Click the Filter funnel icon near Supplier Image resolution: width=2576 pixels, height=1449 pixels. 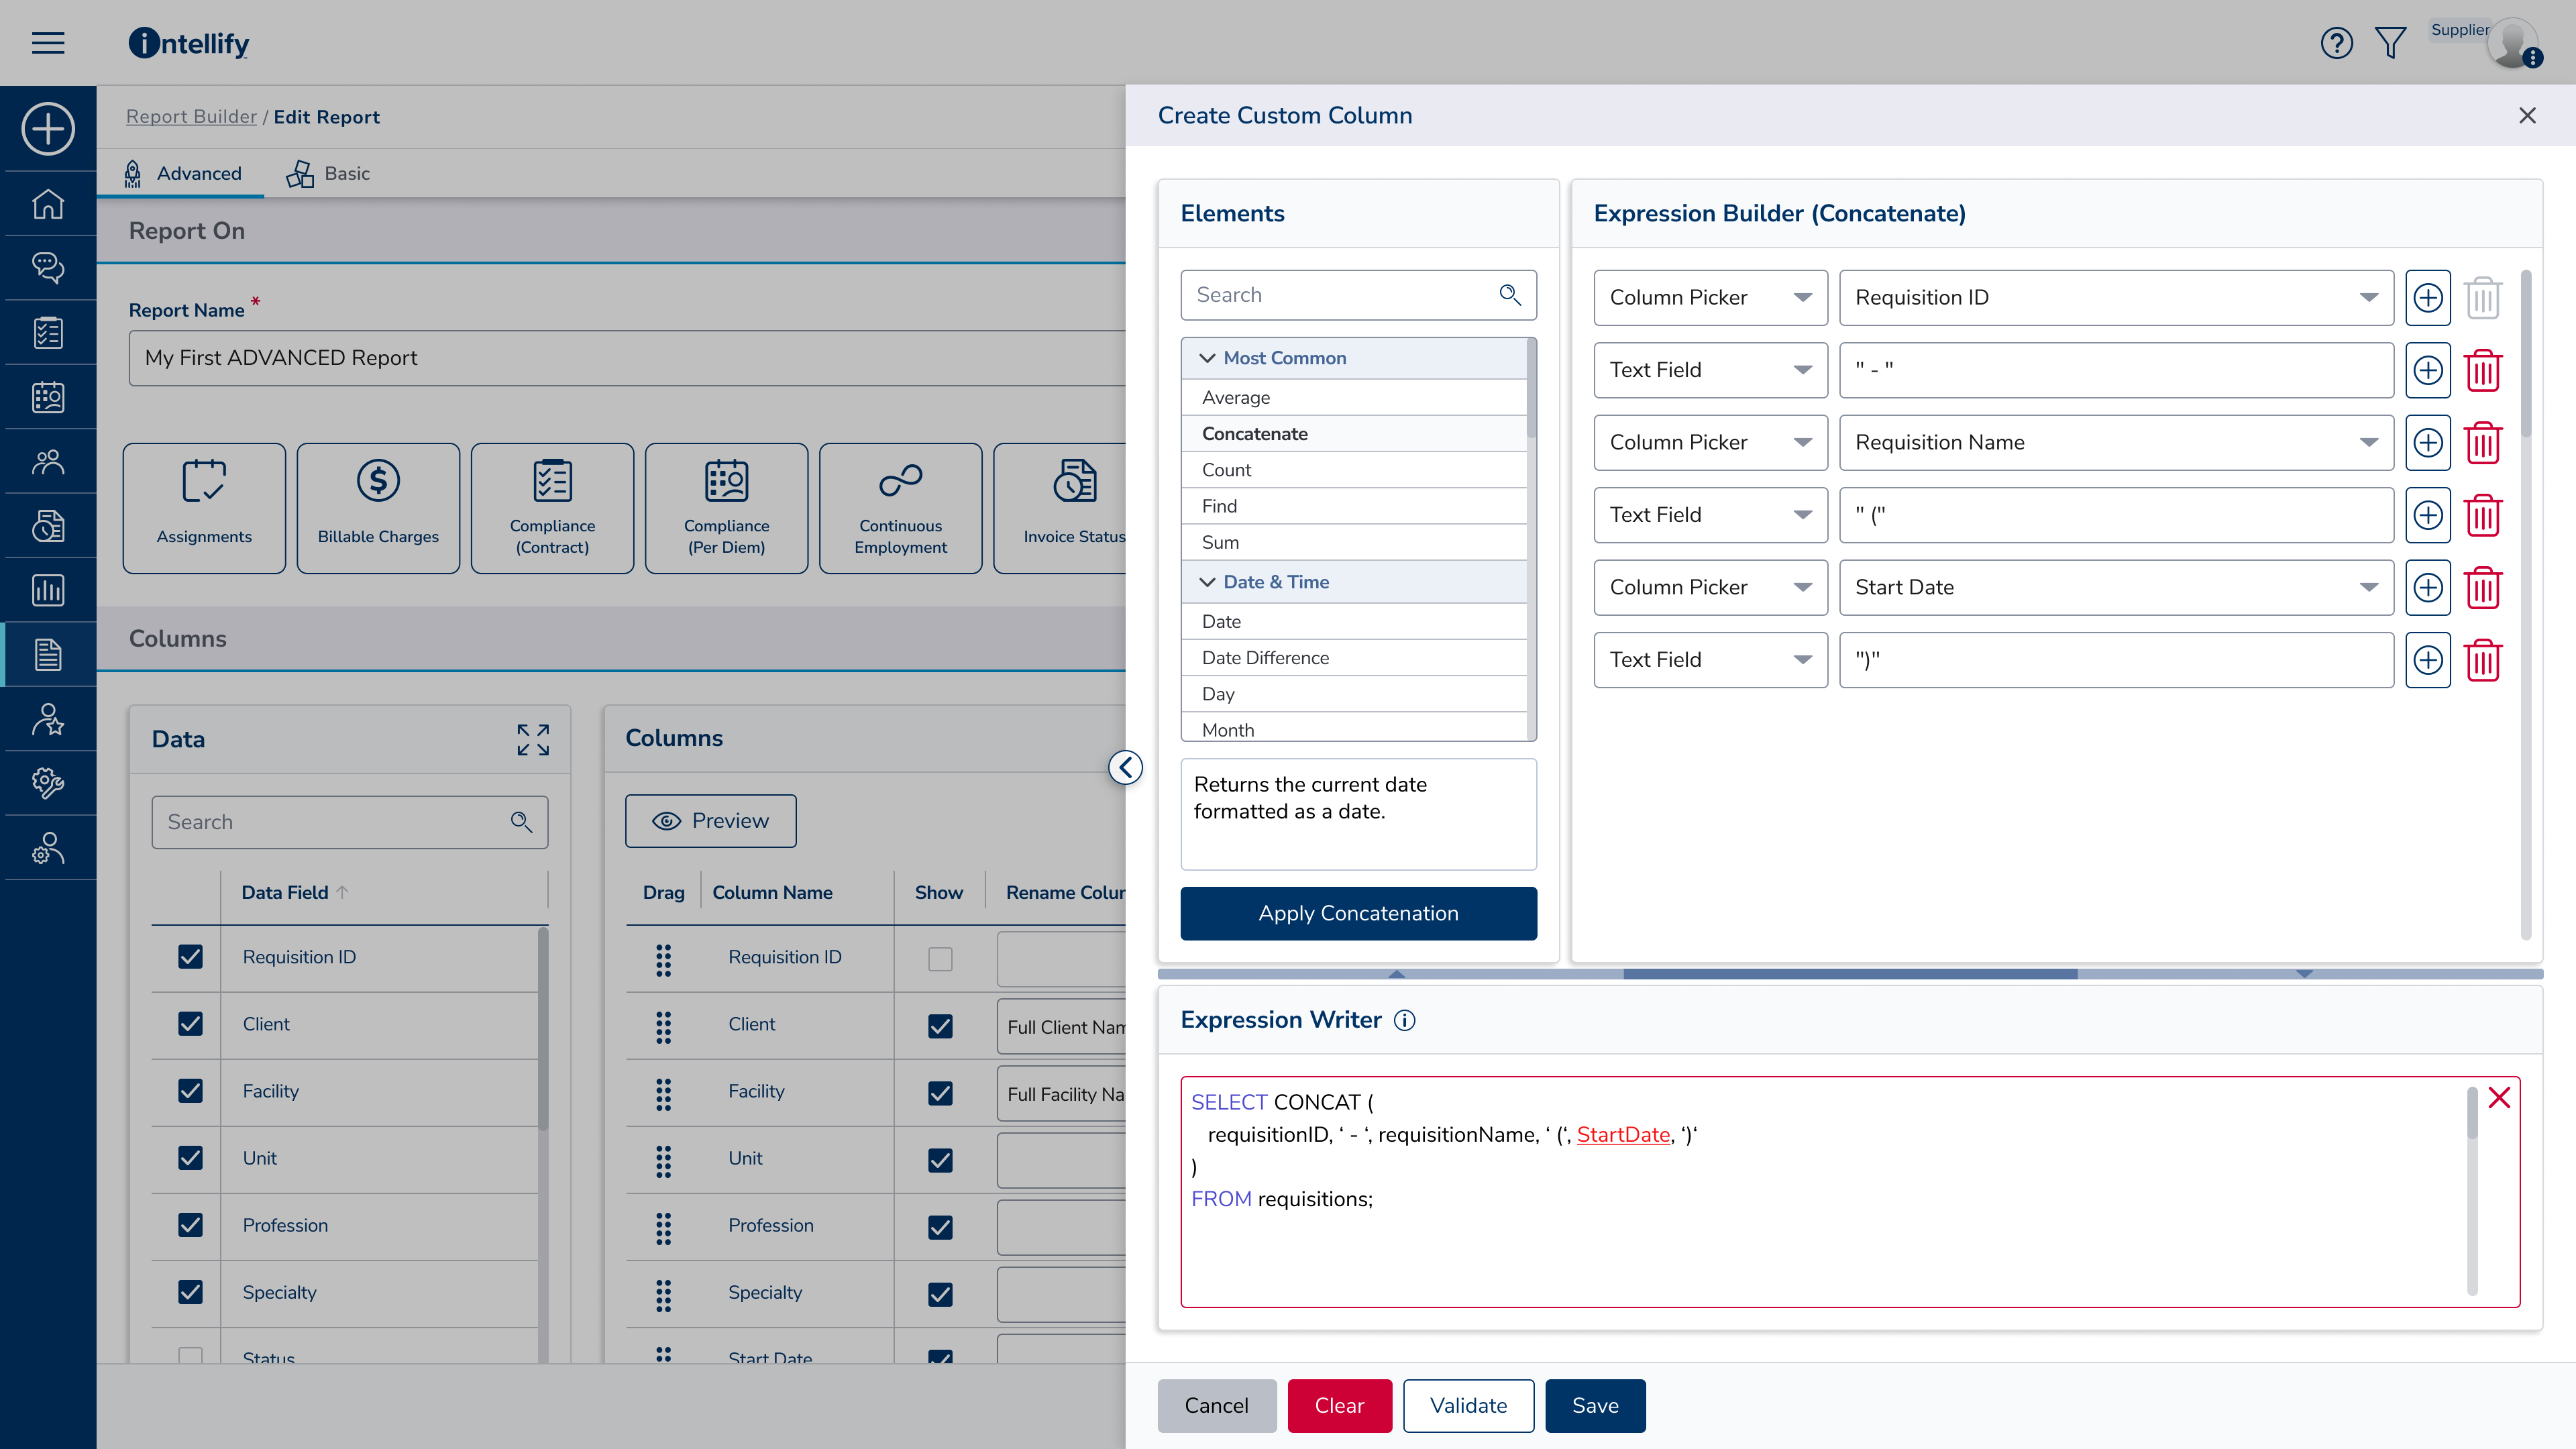click(x=2391, y=43)
